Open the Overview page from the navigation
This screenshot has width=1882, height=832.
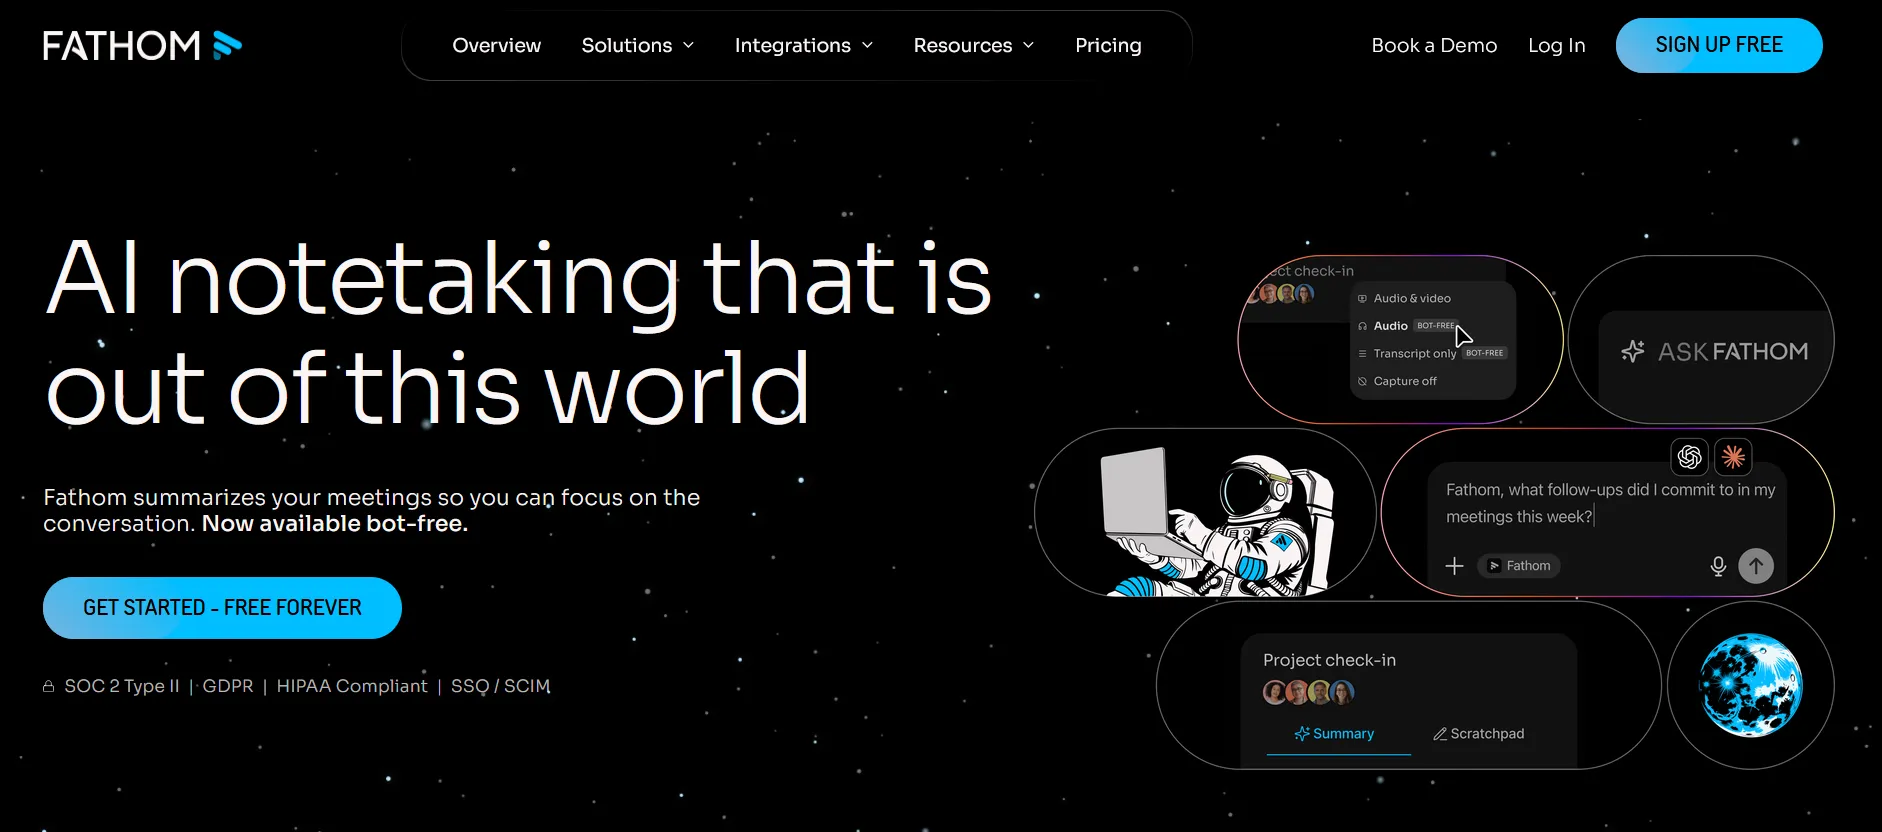pyautogui.click(x=496, y=45)
